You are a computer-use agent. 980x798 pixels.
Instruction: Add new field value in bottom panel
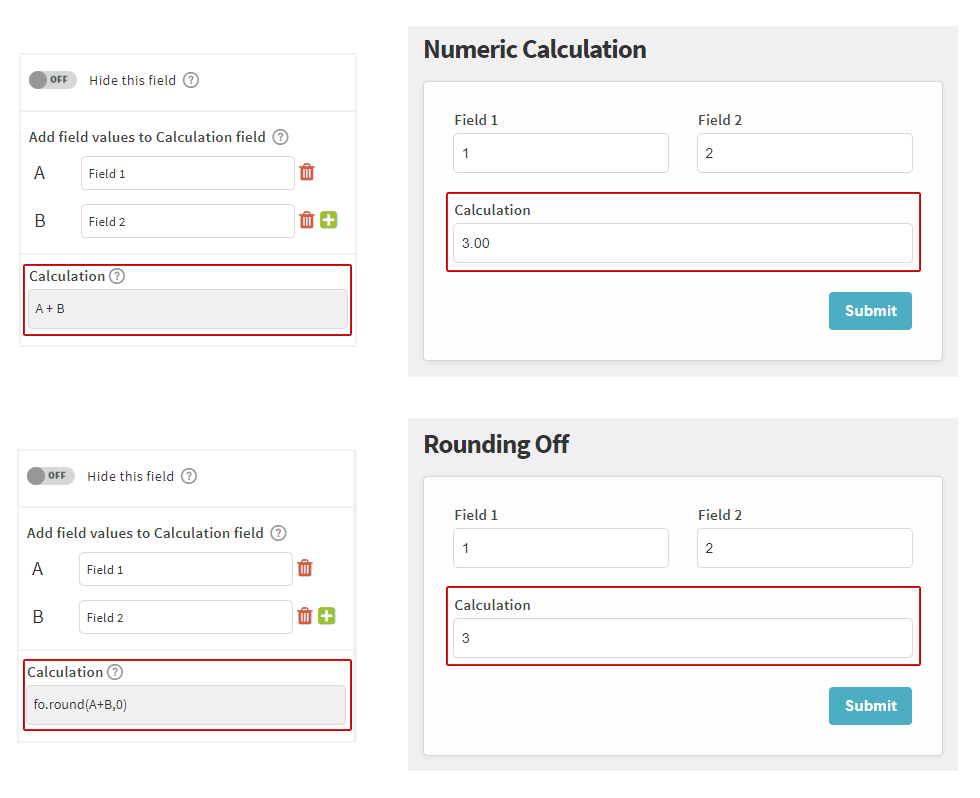pyautogui.click(x=327, y=616)
